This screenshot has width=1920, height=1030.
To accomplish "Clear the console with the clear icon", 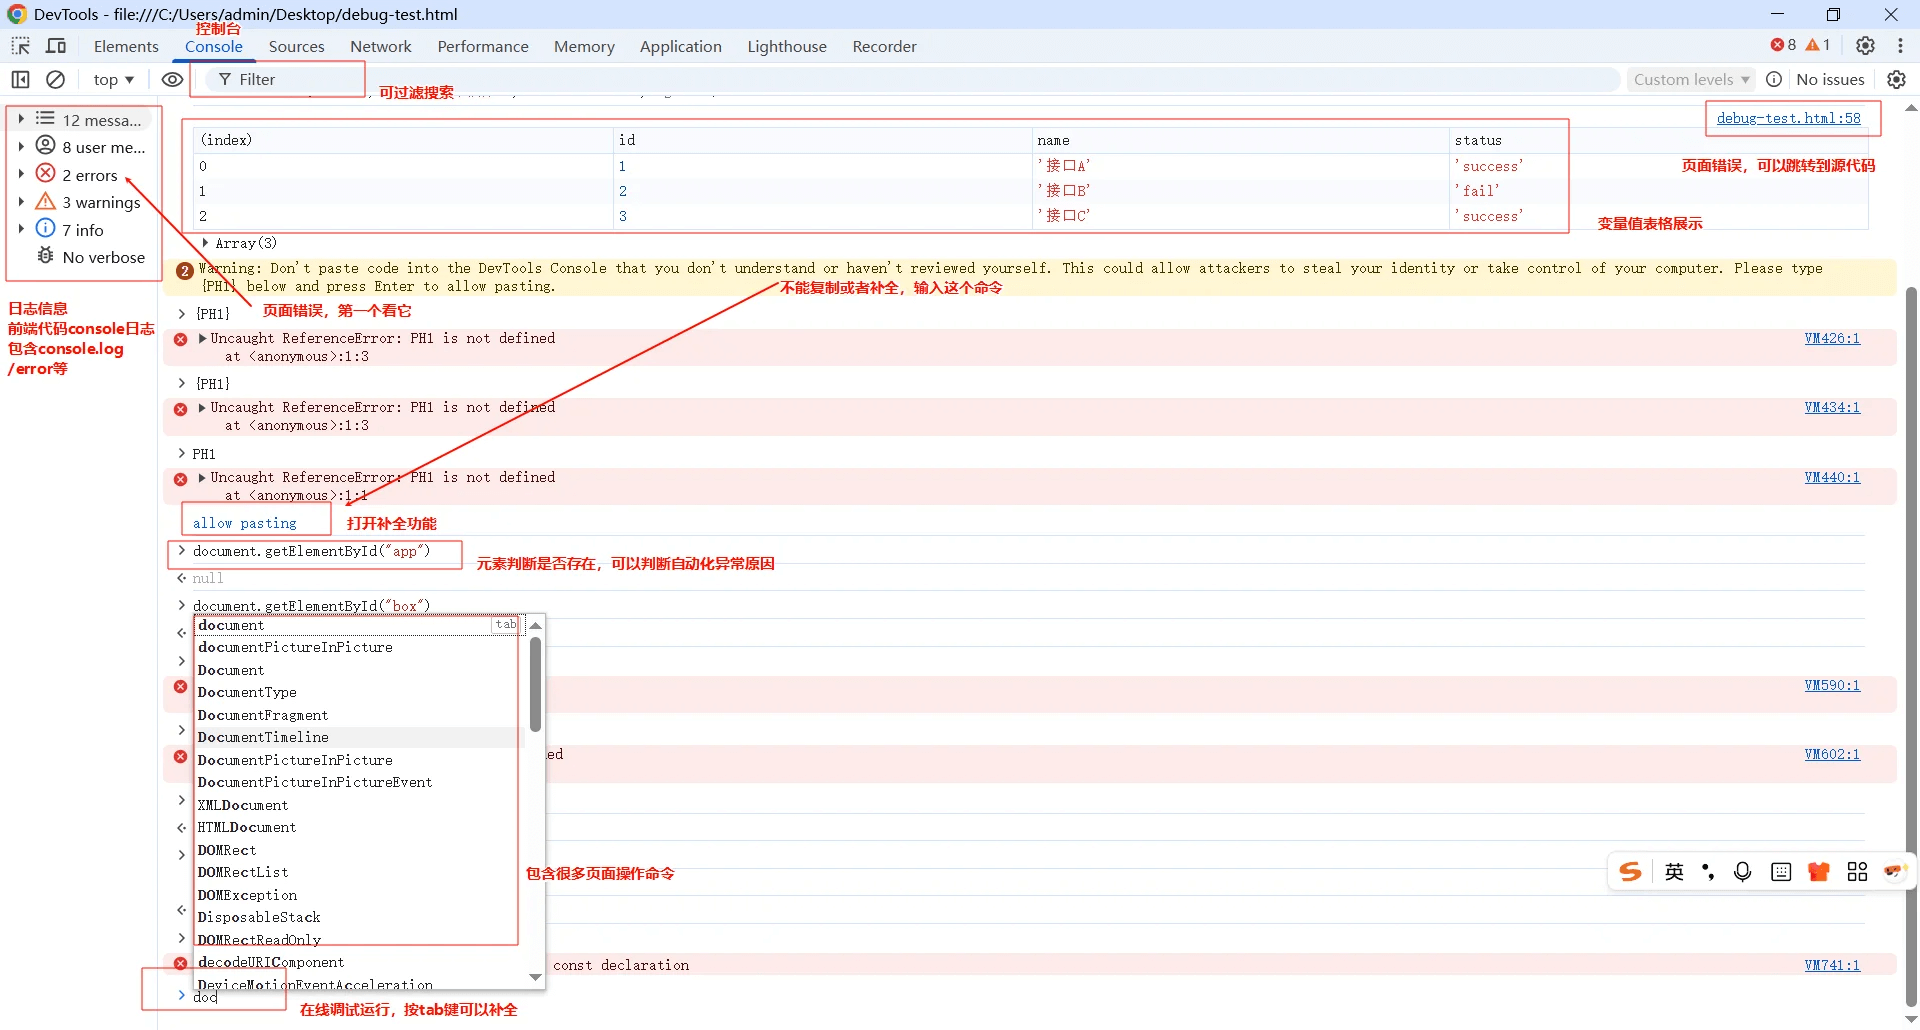I will coord(56,79).
